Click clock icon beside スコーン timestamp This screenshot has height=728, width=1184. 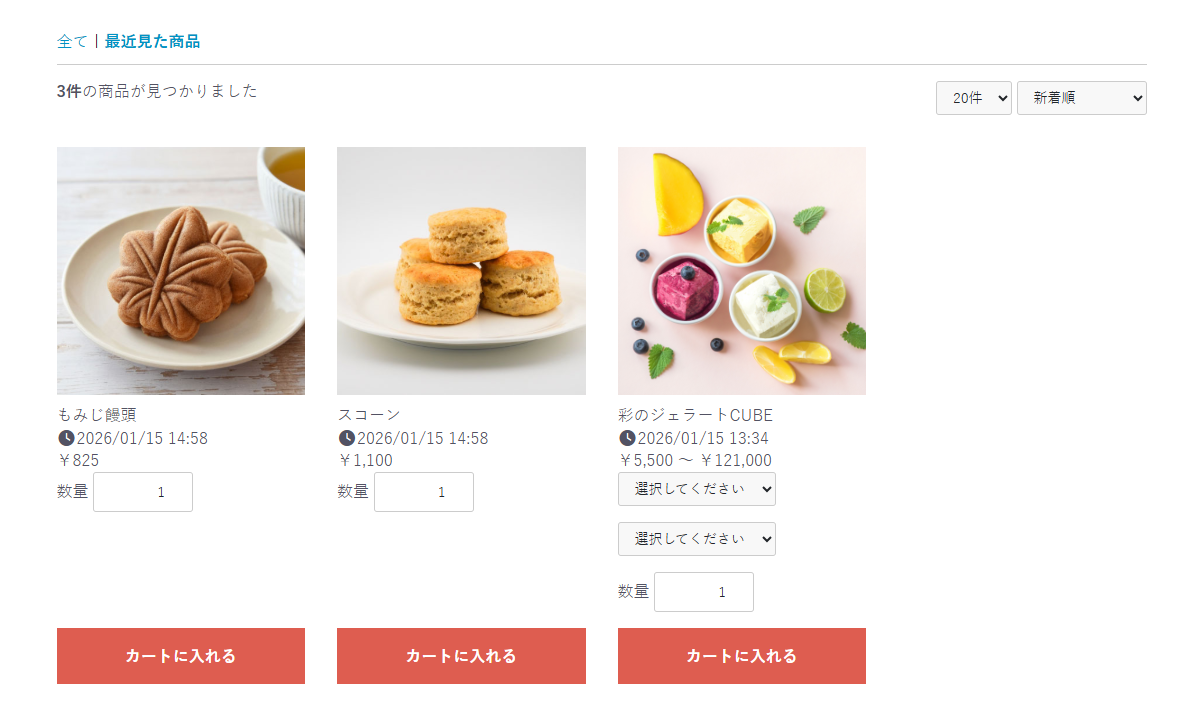(347, 438)
